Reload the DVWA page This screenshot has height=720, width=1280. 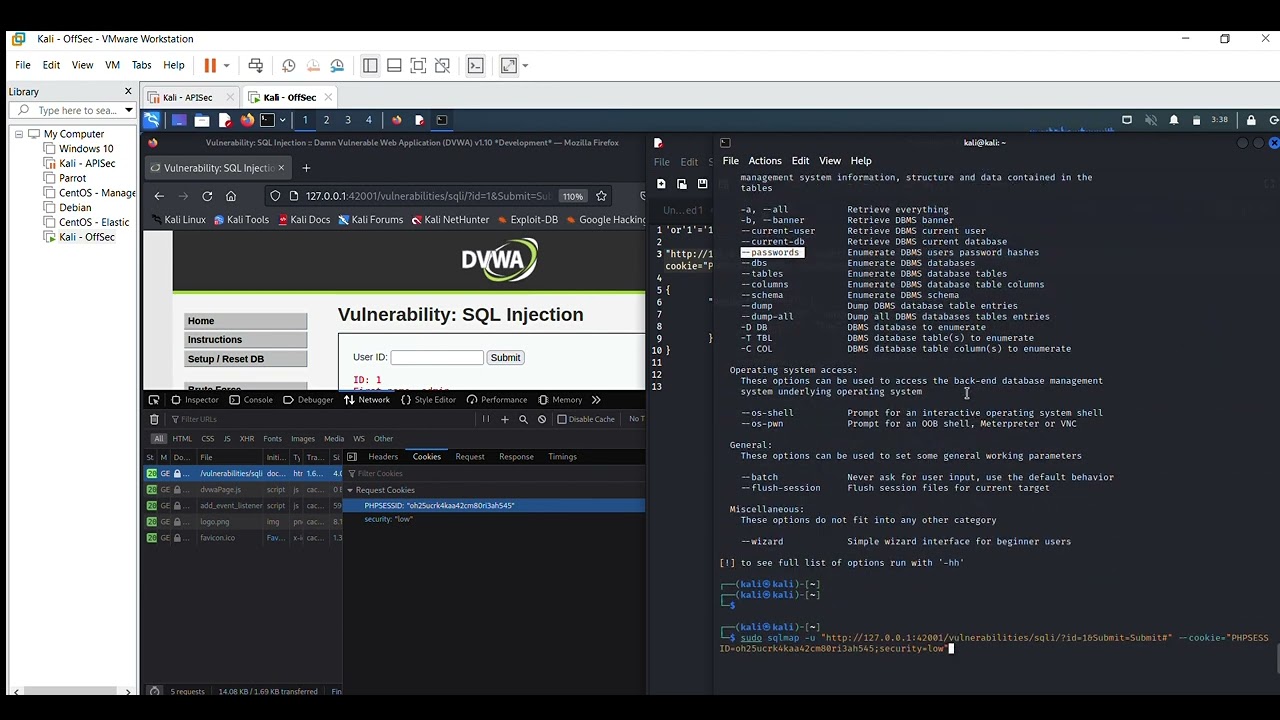(207, 196)
